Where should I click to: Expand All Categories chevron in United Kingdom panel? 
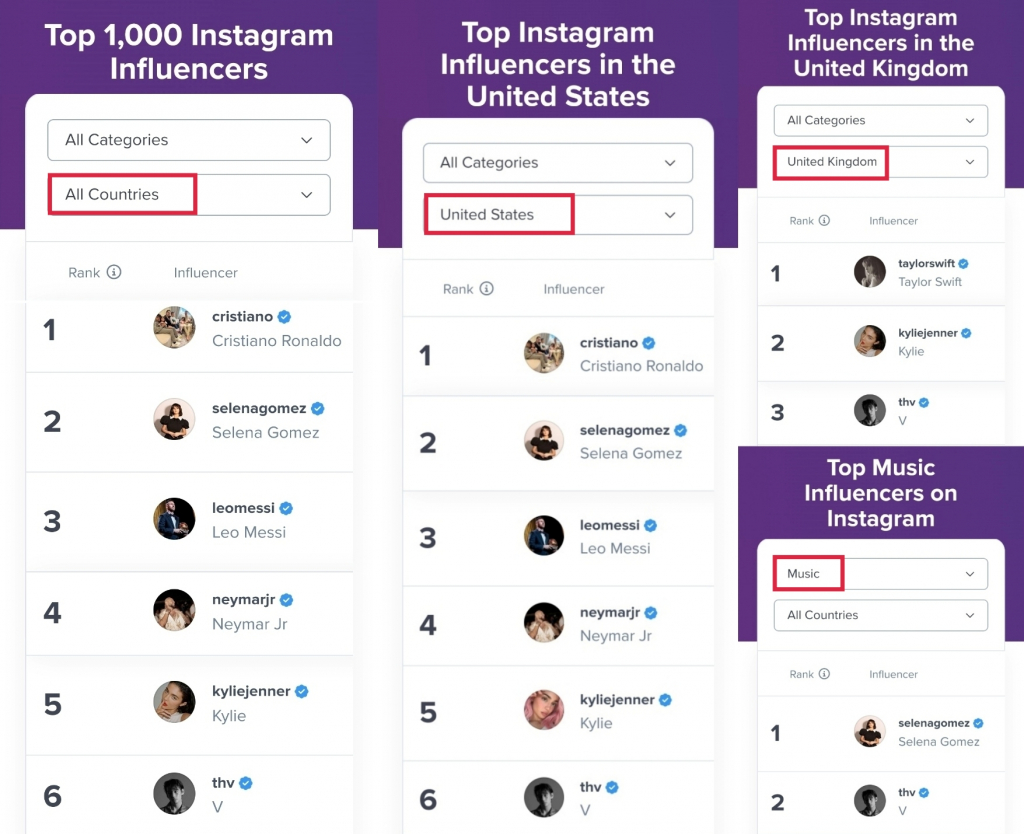pos(970,121)
